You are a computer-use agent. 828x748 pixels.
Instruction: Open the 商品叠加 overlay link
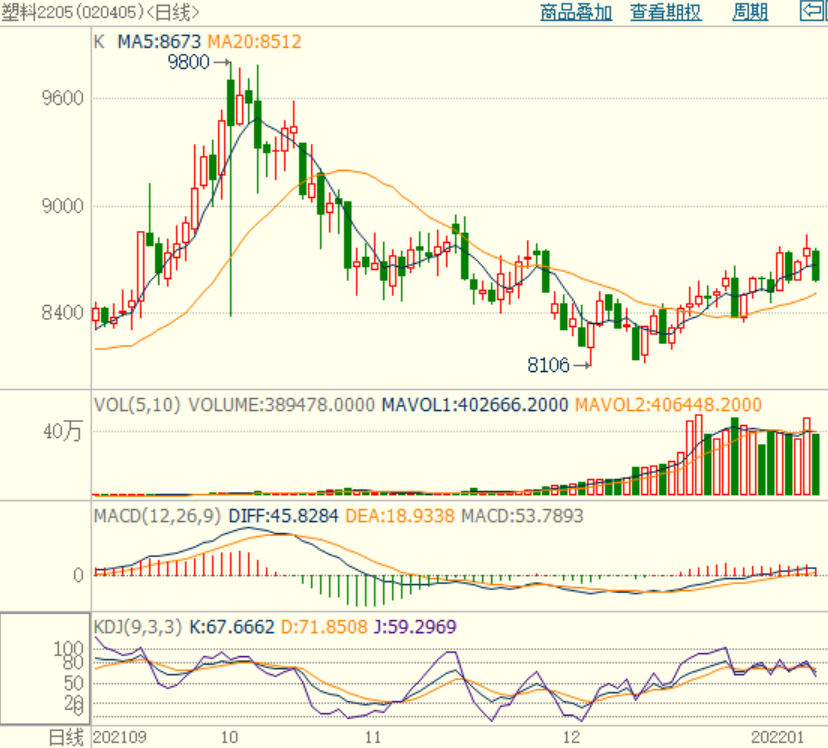point(575,12)
